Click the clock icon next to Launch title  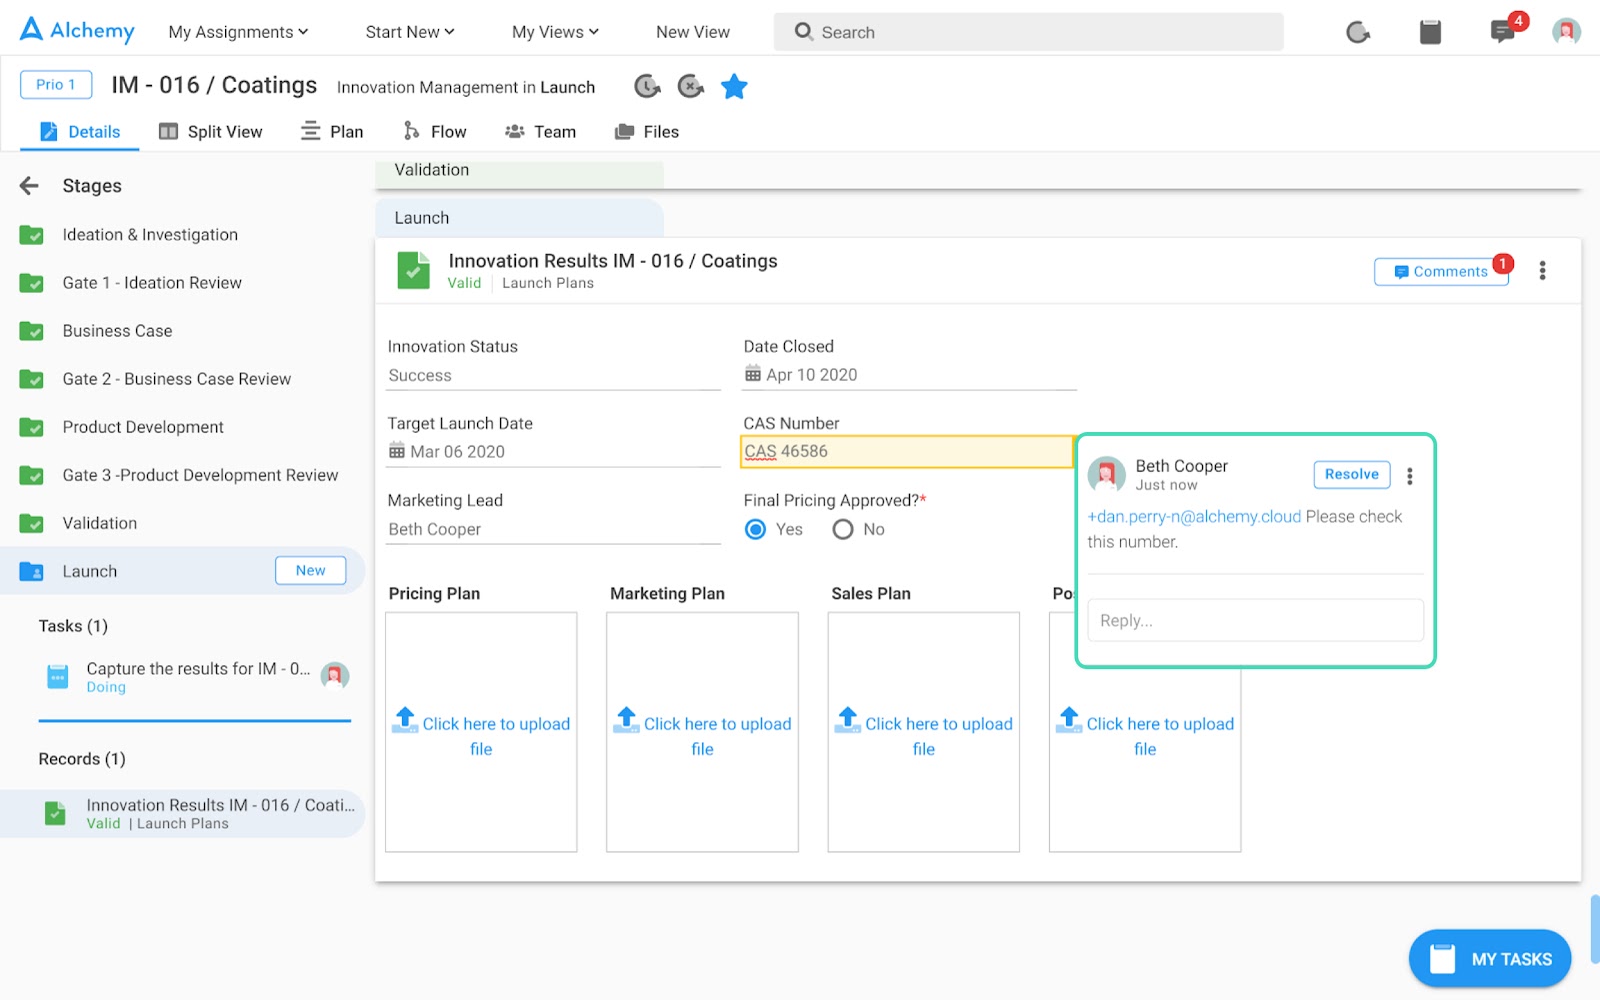(647, 87)
